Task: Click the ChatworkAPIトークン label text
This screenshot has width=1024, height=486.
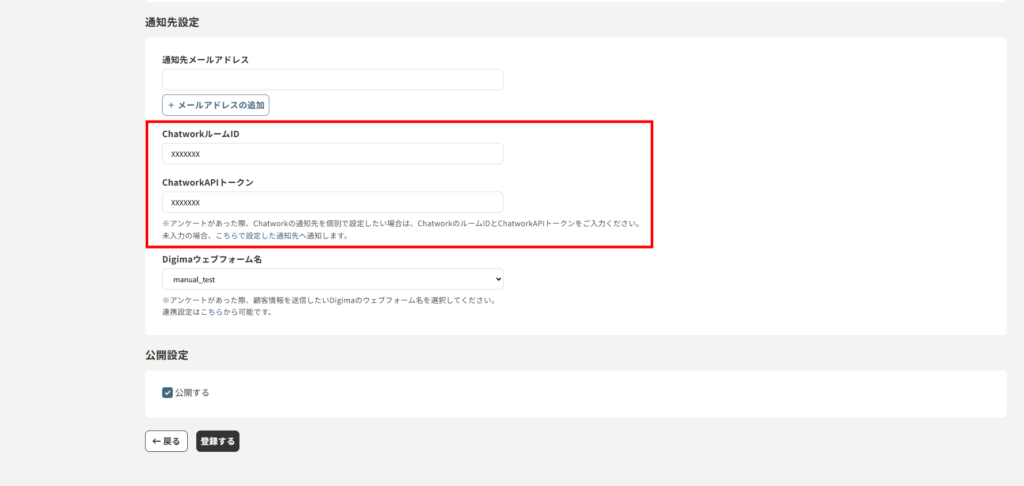Action: [x=208, y=183]
